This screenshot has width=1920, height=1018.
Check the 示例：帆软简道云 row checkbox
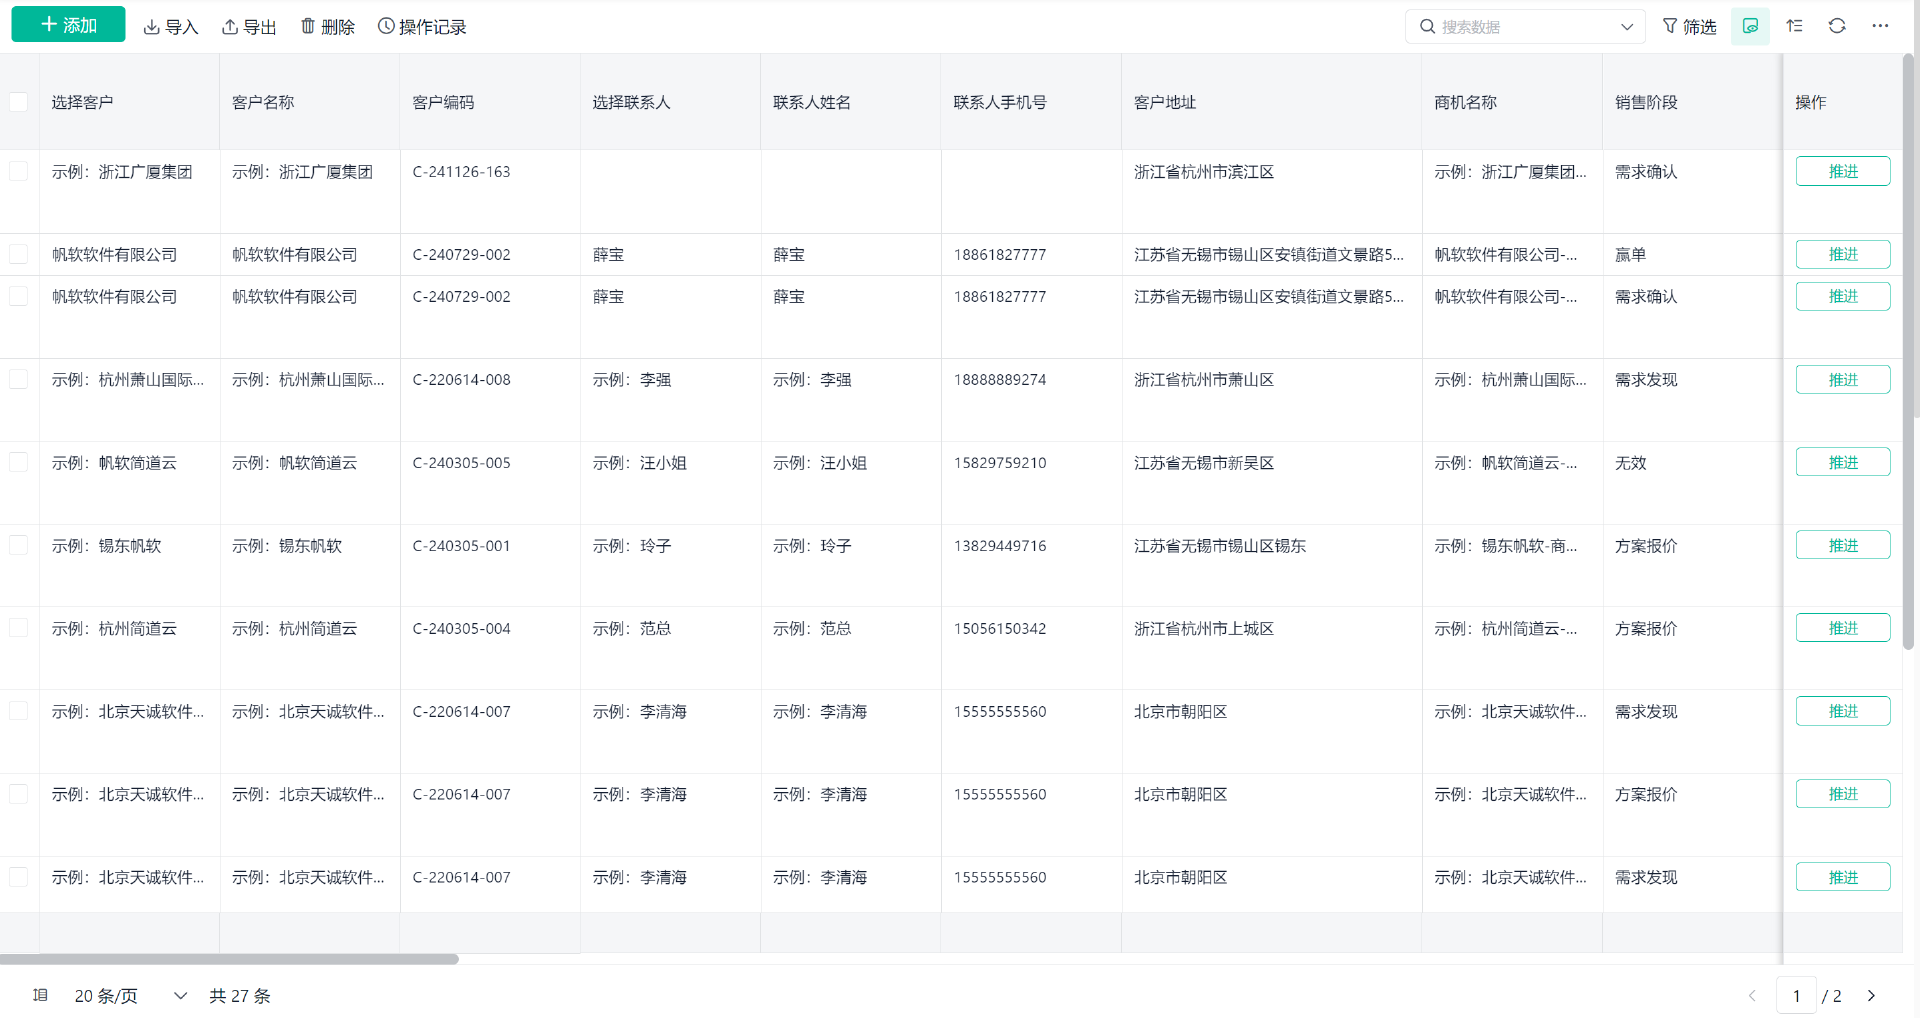tap(18, 462)
